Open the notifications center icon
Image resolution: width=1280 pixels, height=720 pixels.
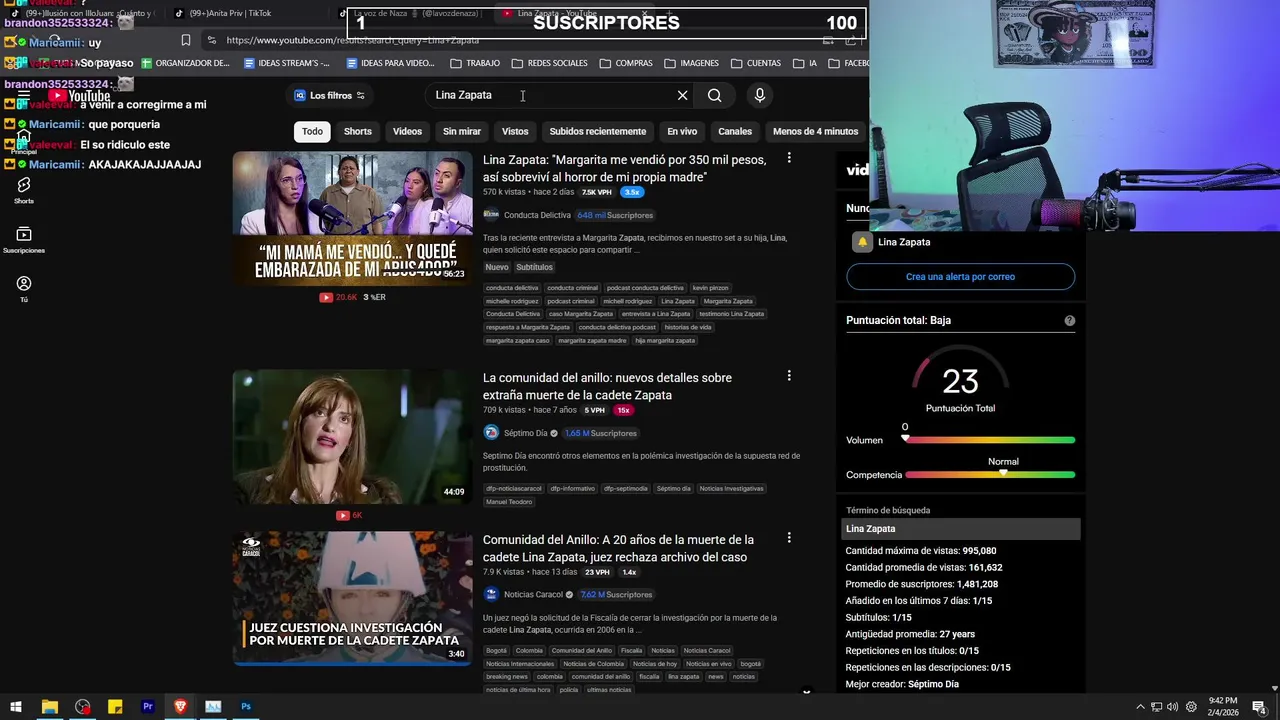(1259, 707)
